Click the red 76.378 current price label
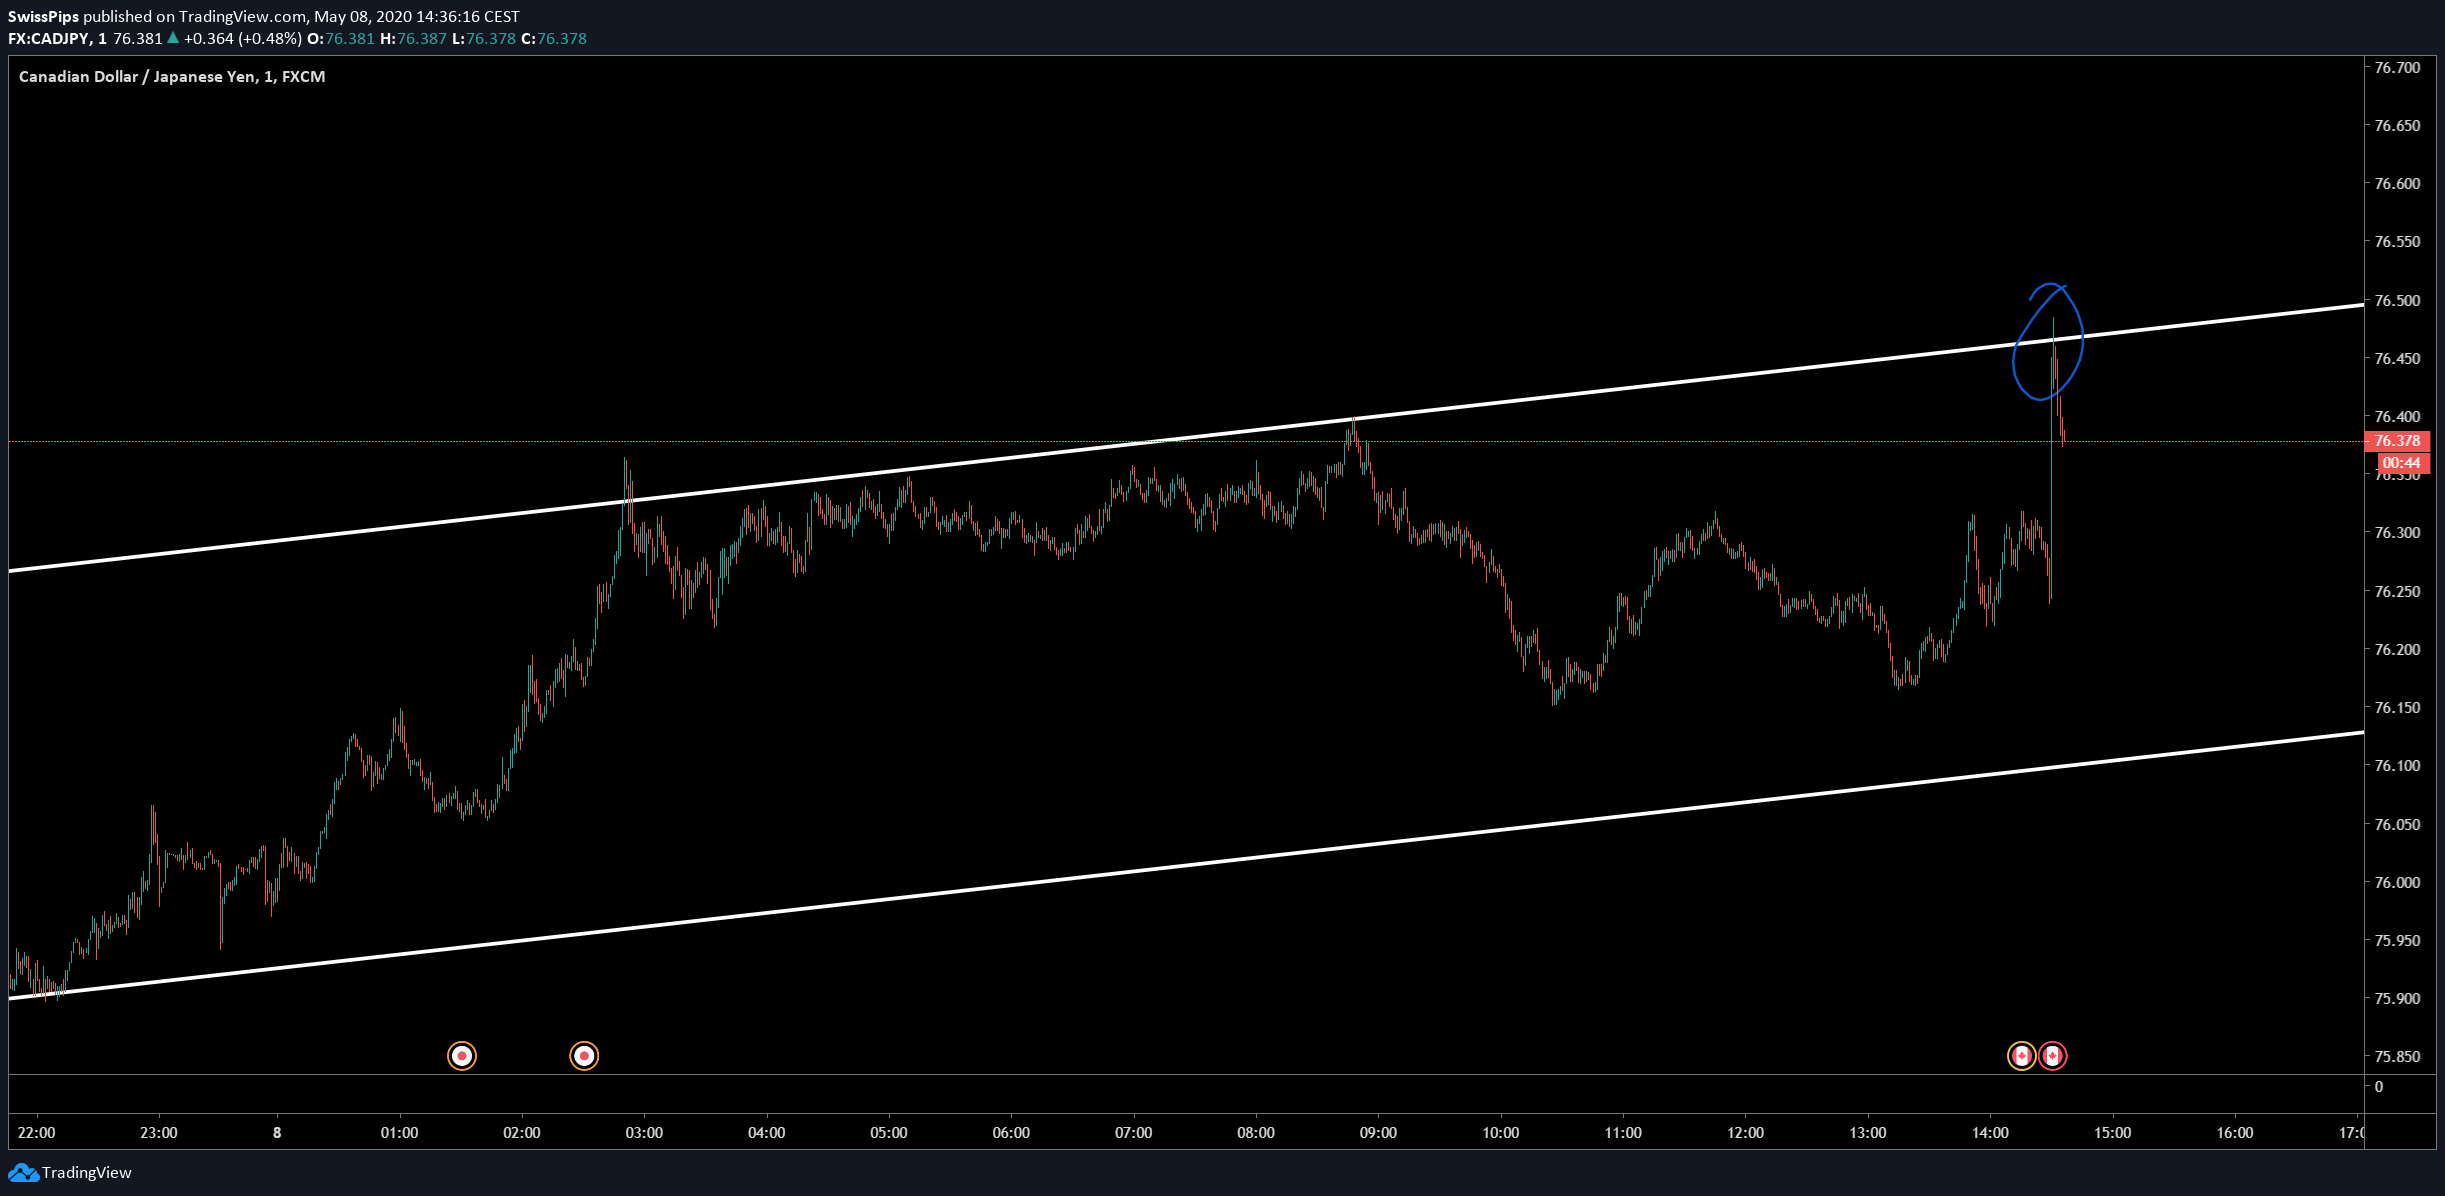 click(x=2397, y=441)
